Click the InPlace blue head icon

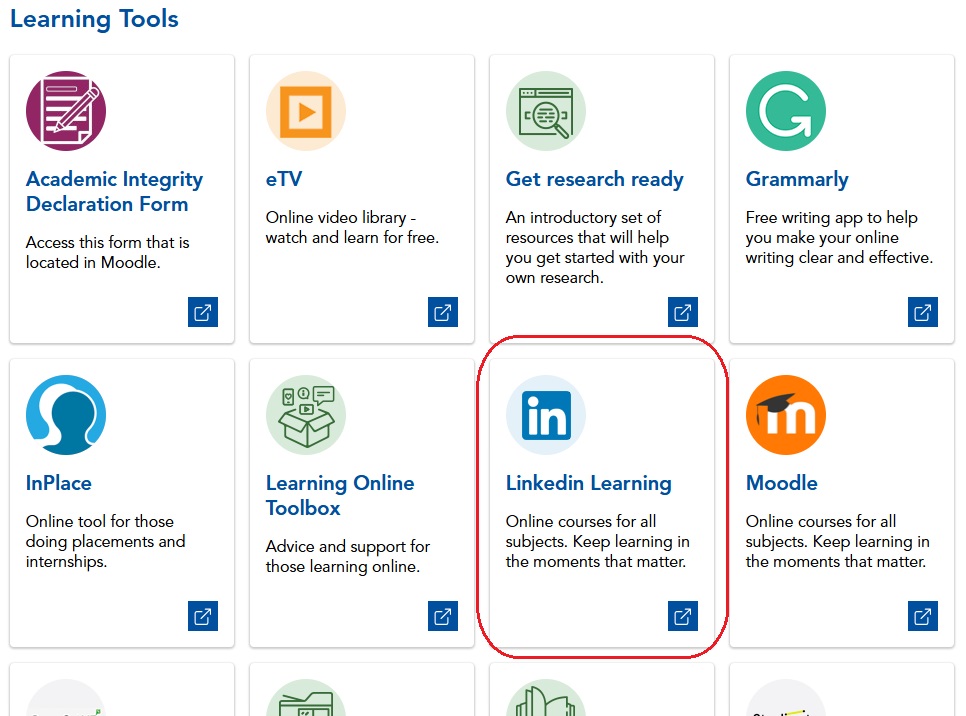point(66,415)
